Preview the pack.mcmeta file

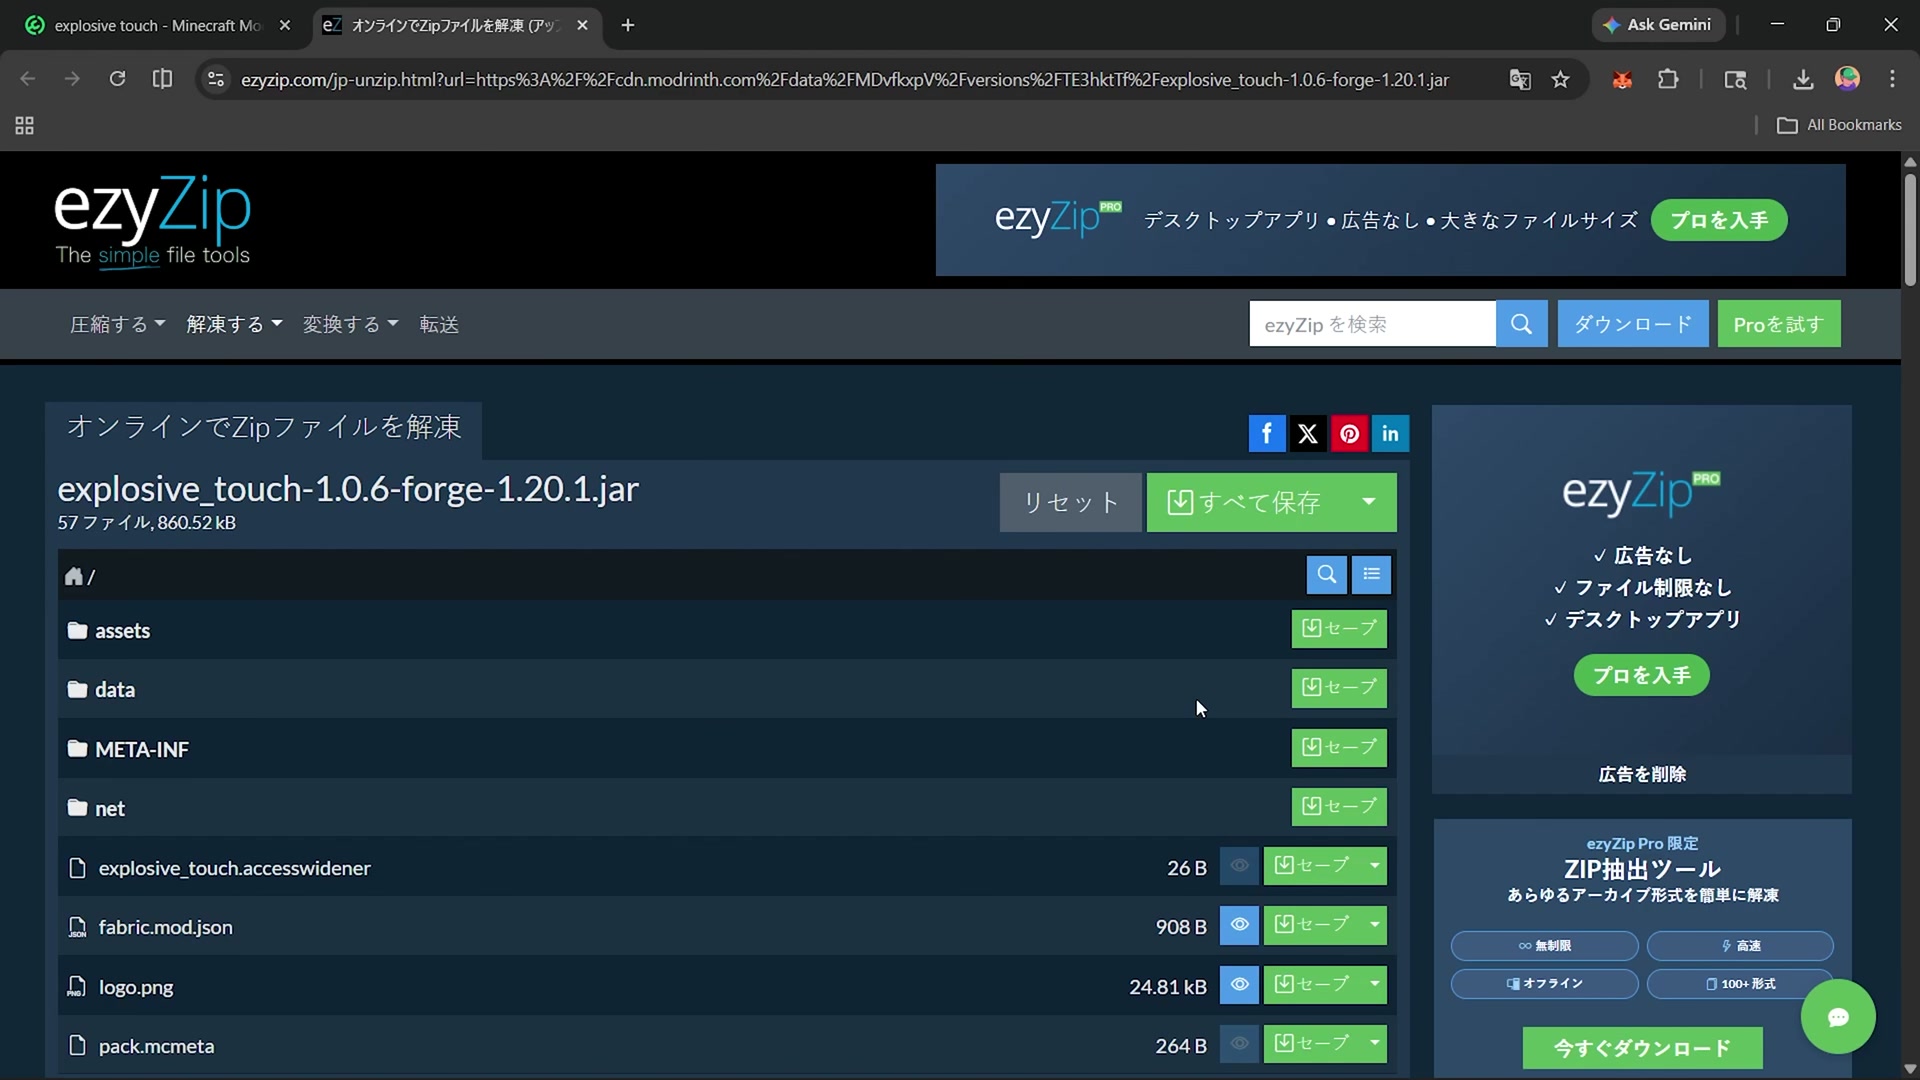click(x=1239, y=1044)
